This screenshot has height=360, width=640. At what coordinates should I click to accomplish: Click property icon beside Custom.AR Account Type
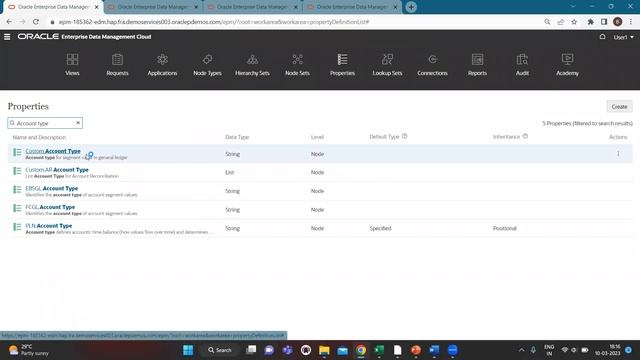(17, 171)
